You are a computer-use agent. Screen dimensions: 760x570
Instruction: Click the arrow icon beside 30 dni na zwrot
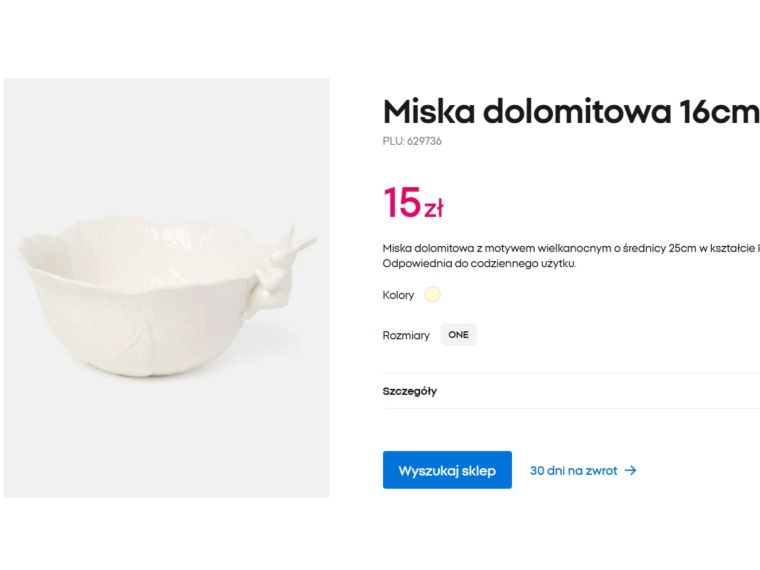click(x=630, y=470)
